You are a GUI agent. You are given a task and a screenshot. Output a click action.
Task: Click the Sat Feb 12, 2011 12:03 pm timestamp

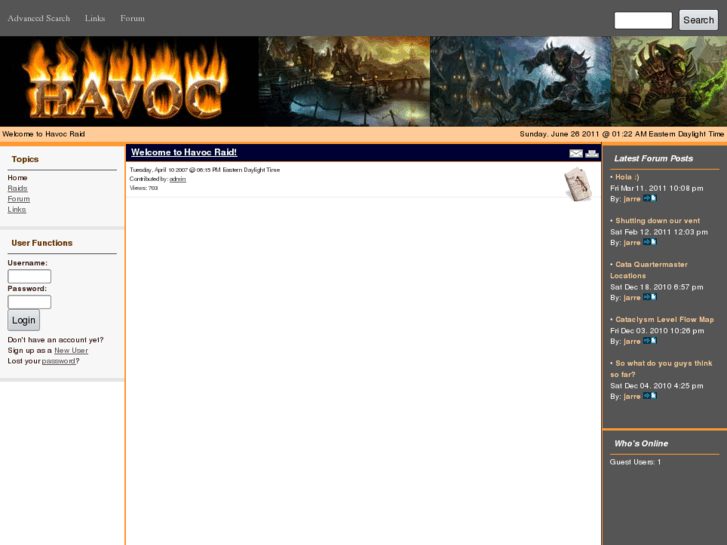point(659,232)
